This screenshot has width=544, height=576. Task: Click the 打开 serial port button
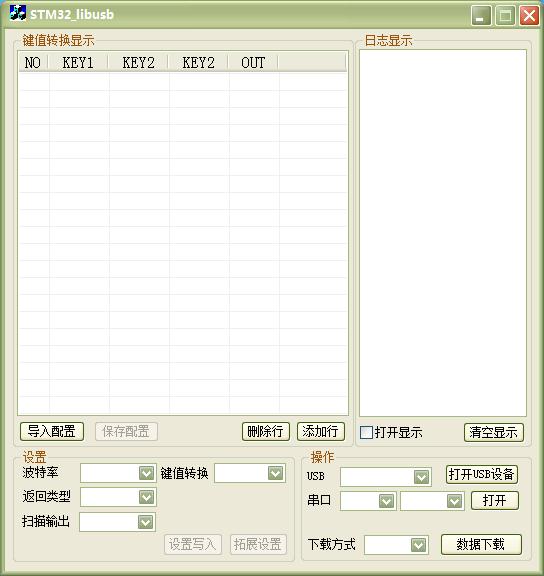(x=495, y=500)
